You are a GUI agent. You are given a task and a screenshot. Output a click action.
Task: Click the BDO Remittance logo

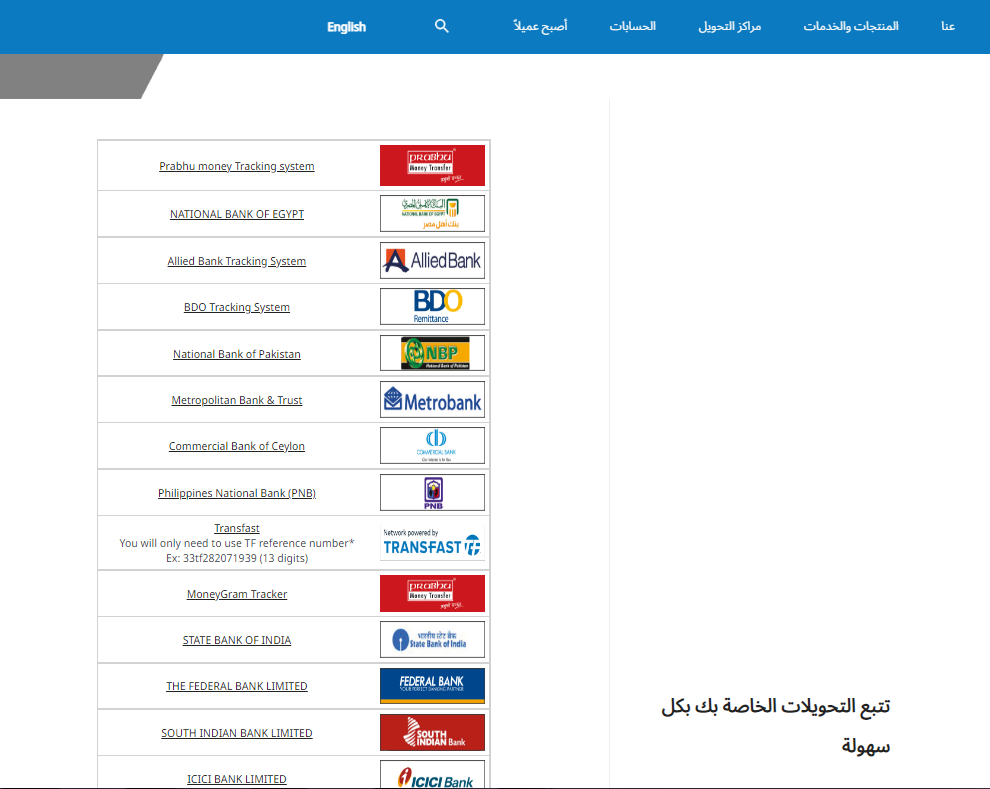click(x=432, y=306)
